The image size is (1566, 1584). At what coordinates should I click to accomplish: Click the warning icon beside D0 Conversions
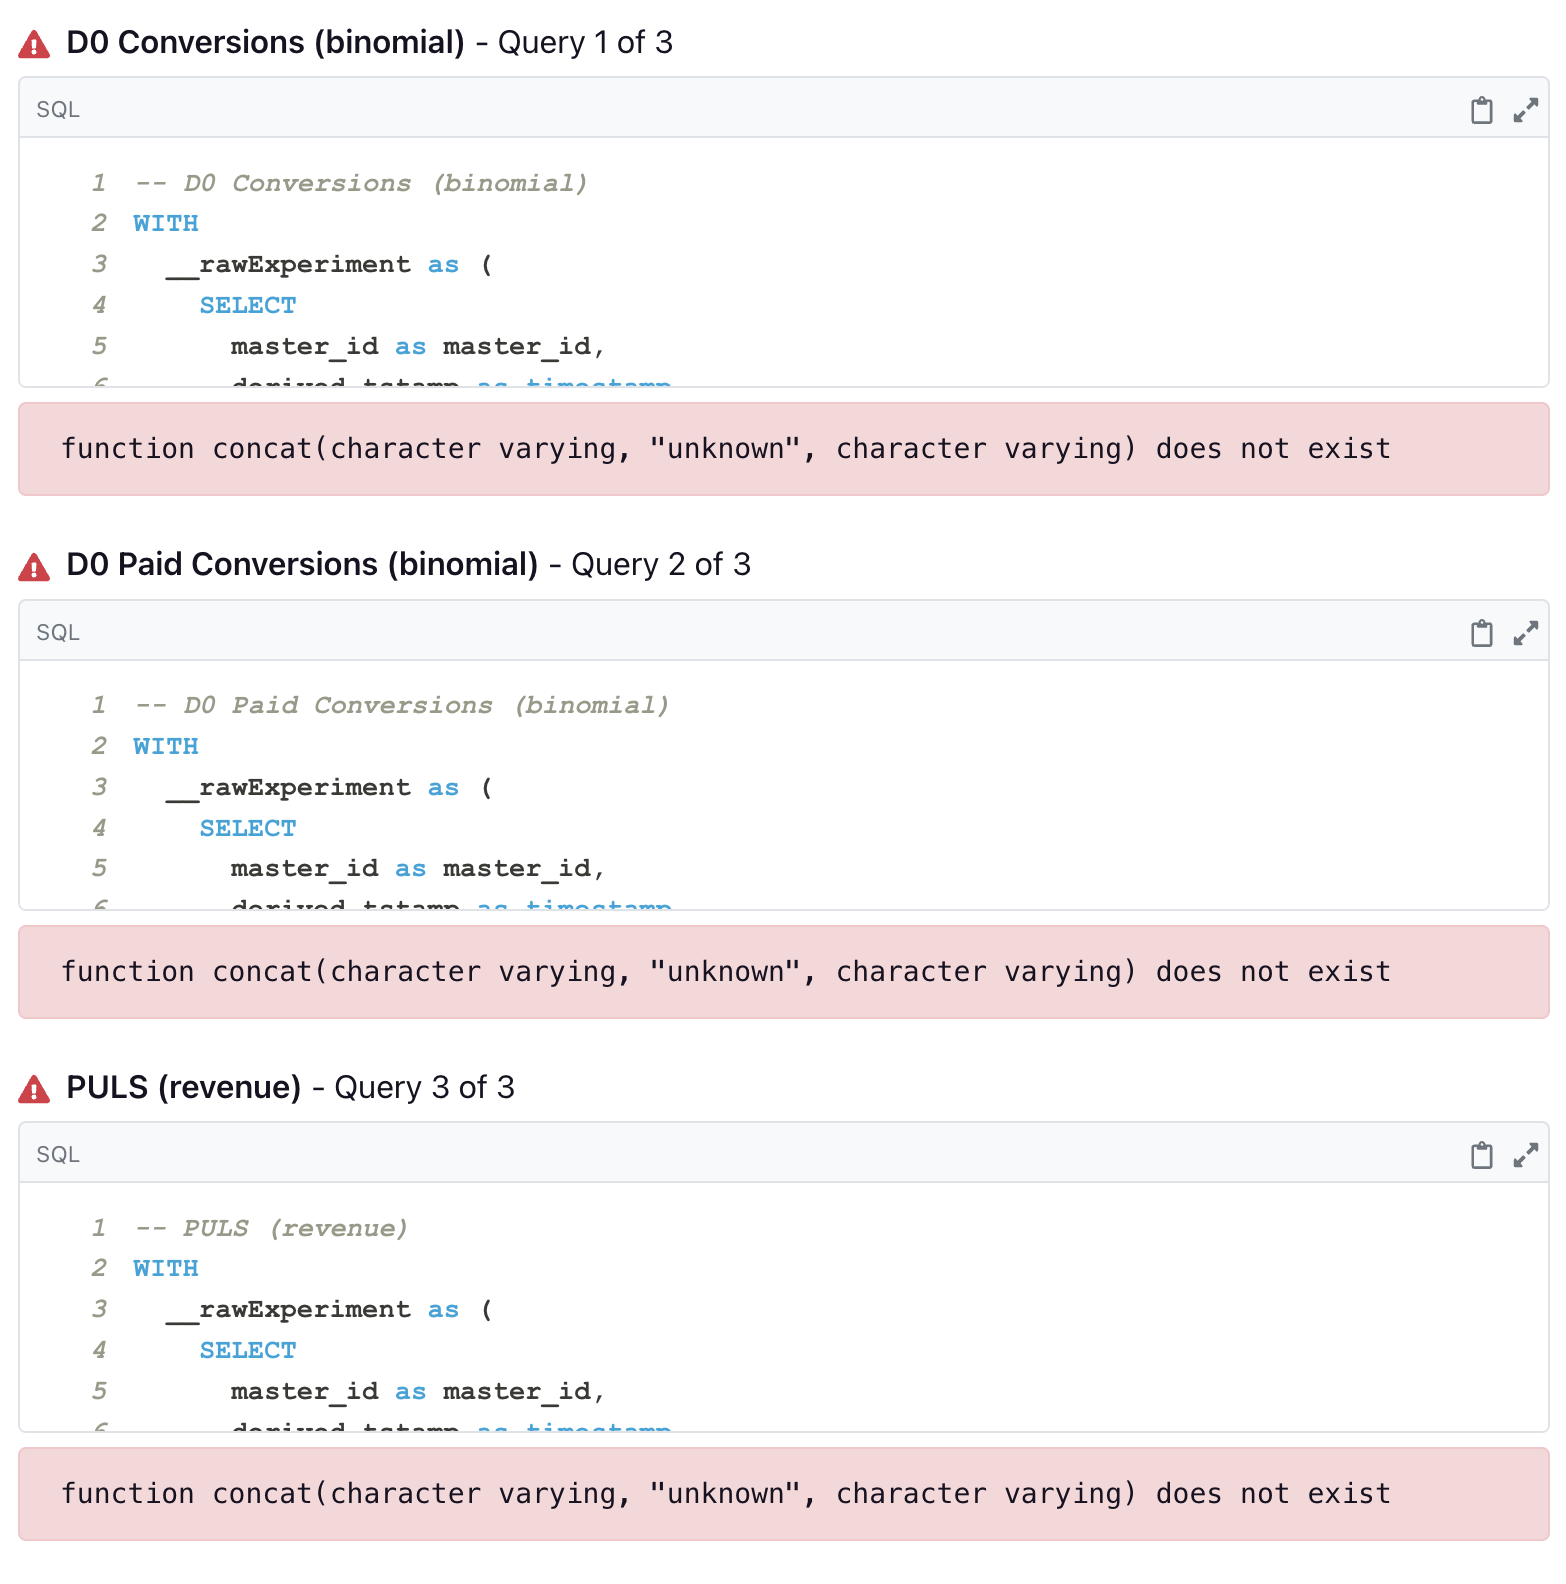(x=33, y=42)
